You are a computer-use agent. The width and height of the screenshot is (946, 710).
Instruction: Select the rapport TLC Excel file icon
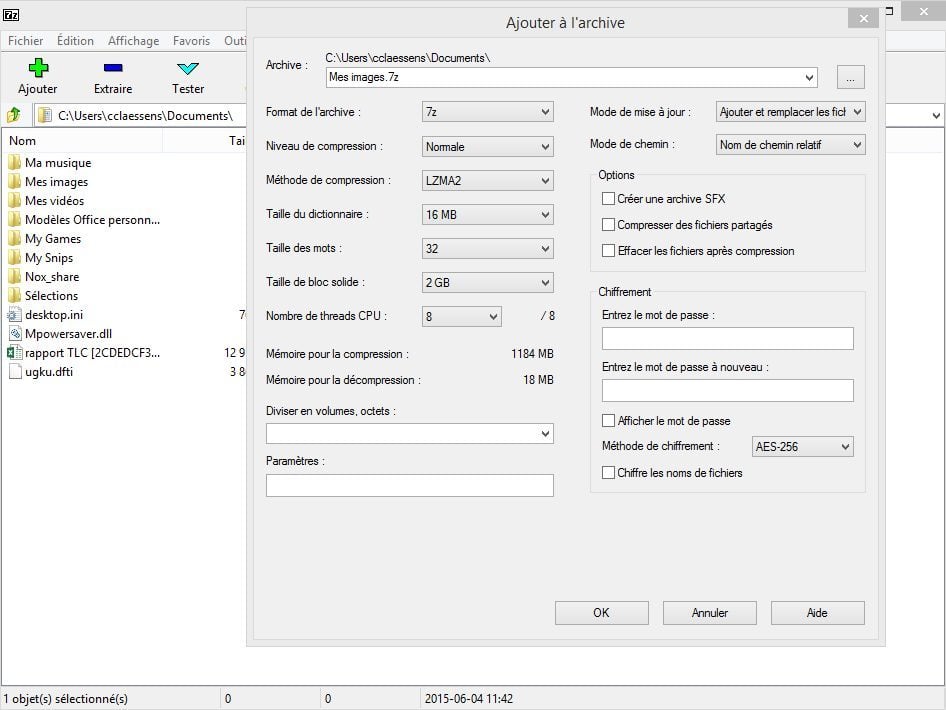click(x=15, y=353)
